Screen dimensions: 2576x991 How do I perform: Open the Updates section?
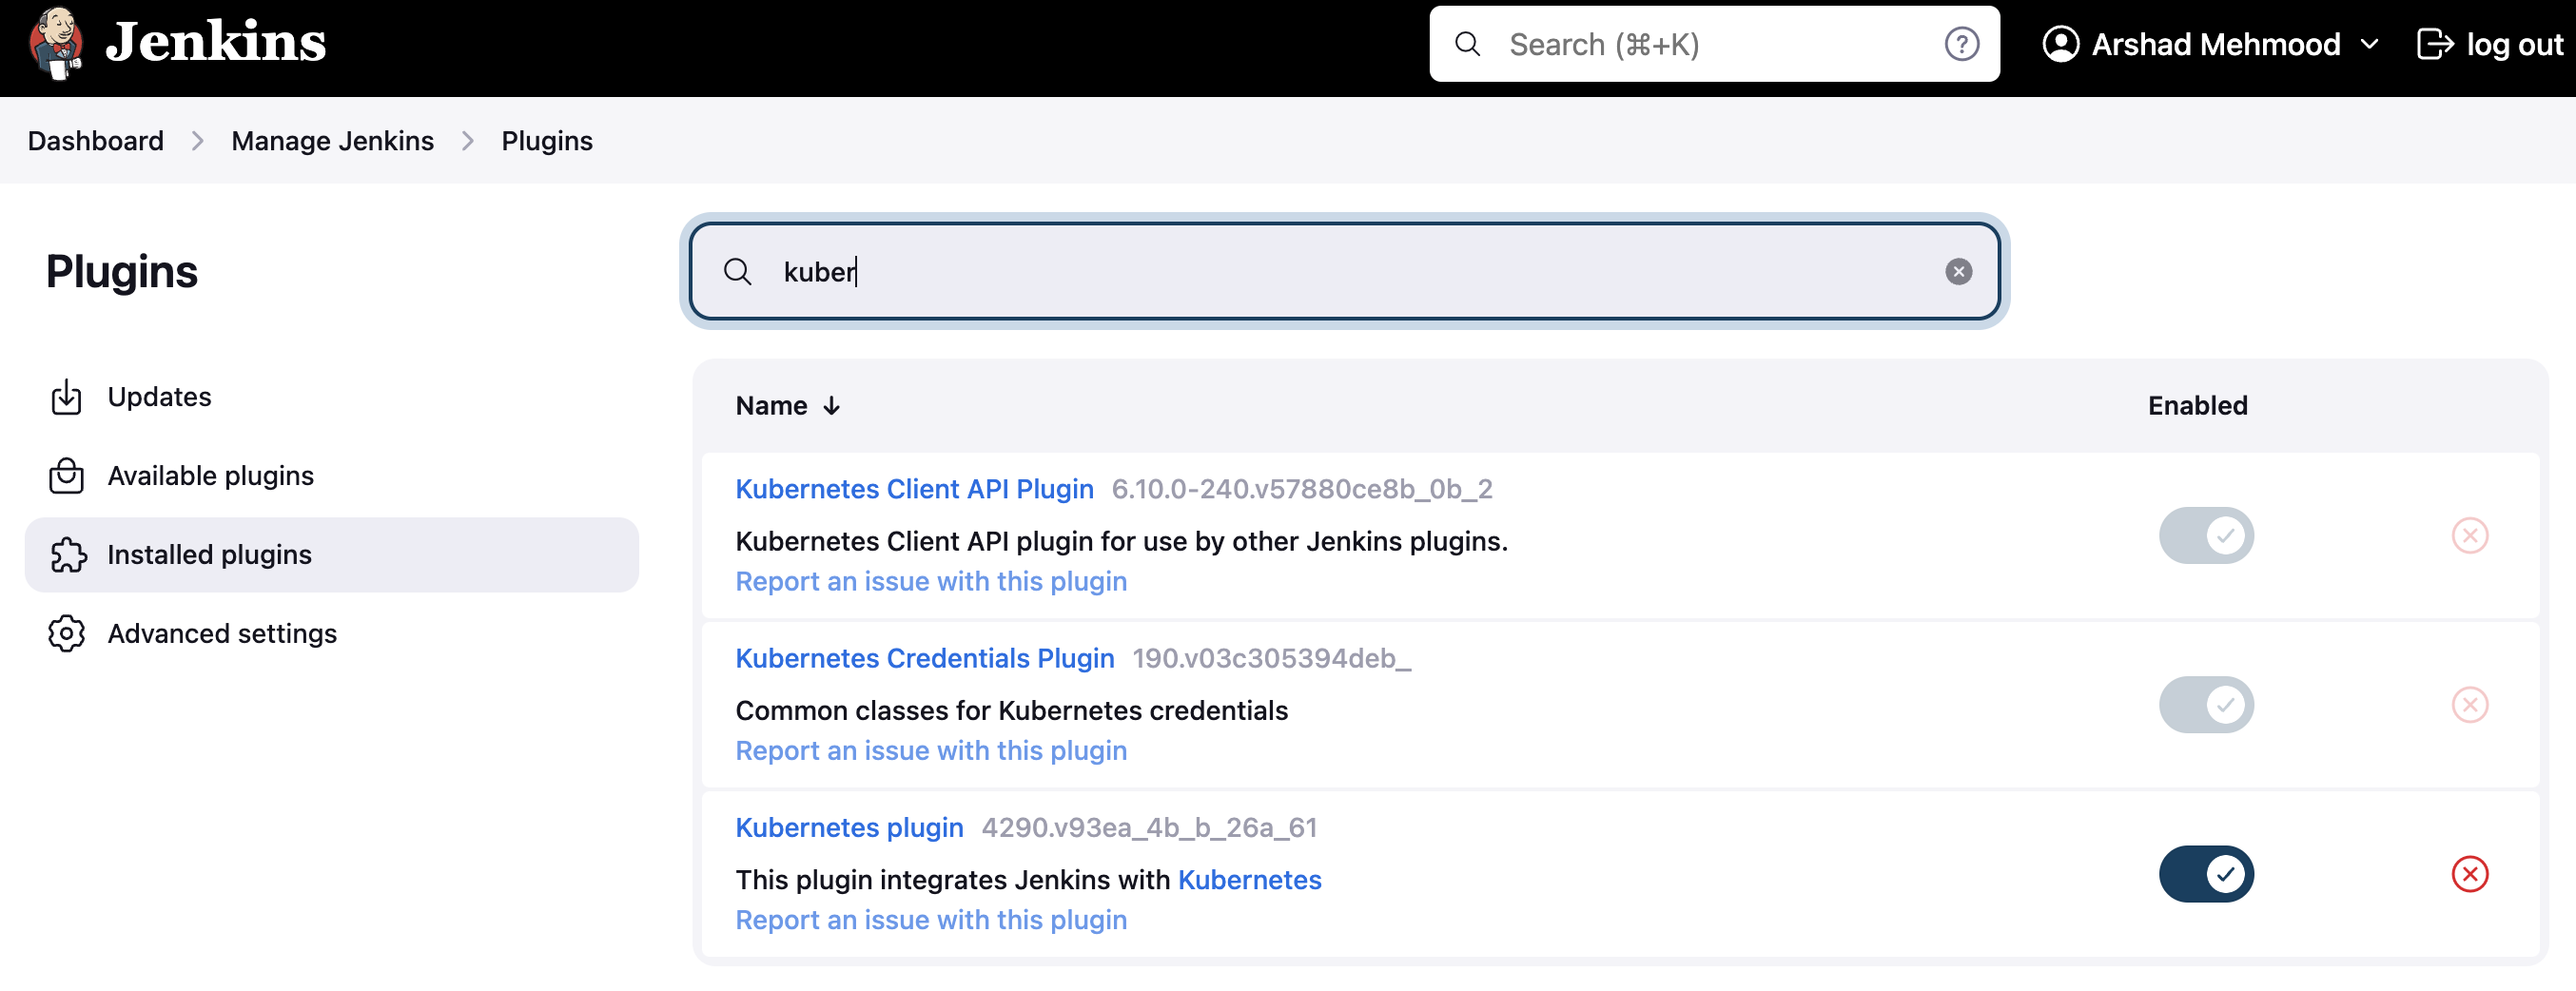(331, 397)
